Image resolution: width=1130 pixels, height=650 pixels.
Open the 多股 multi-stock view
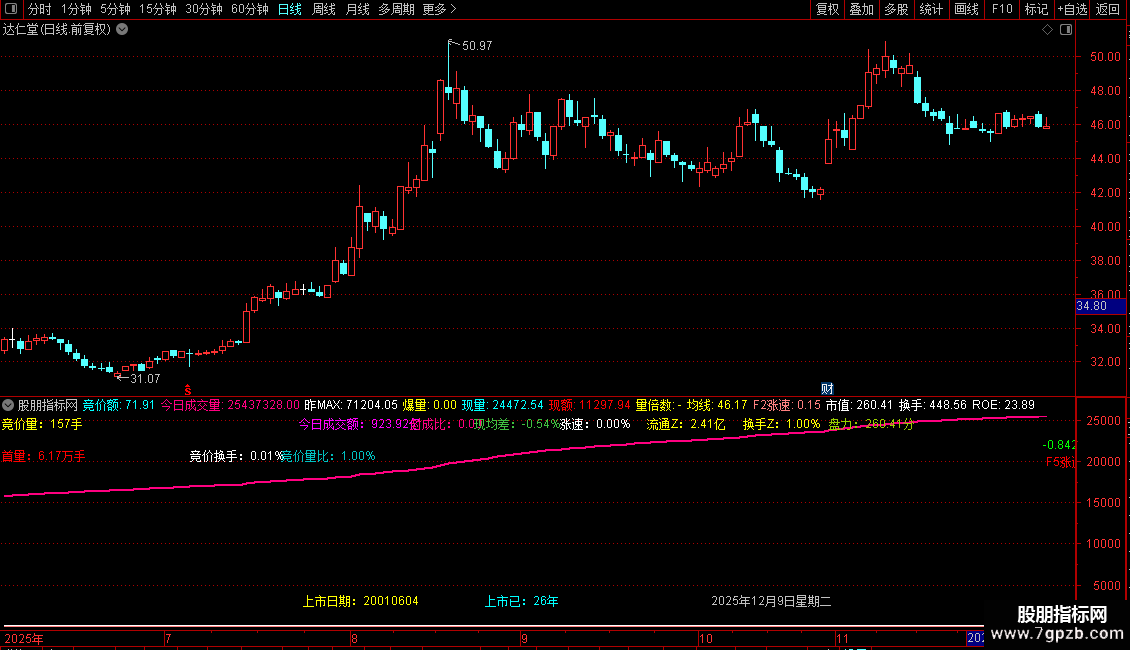(x=897, y=9)
